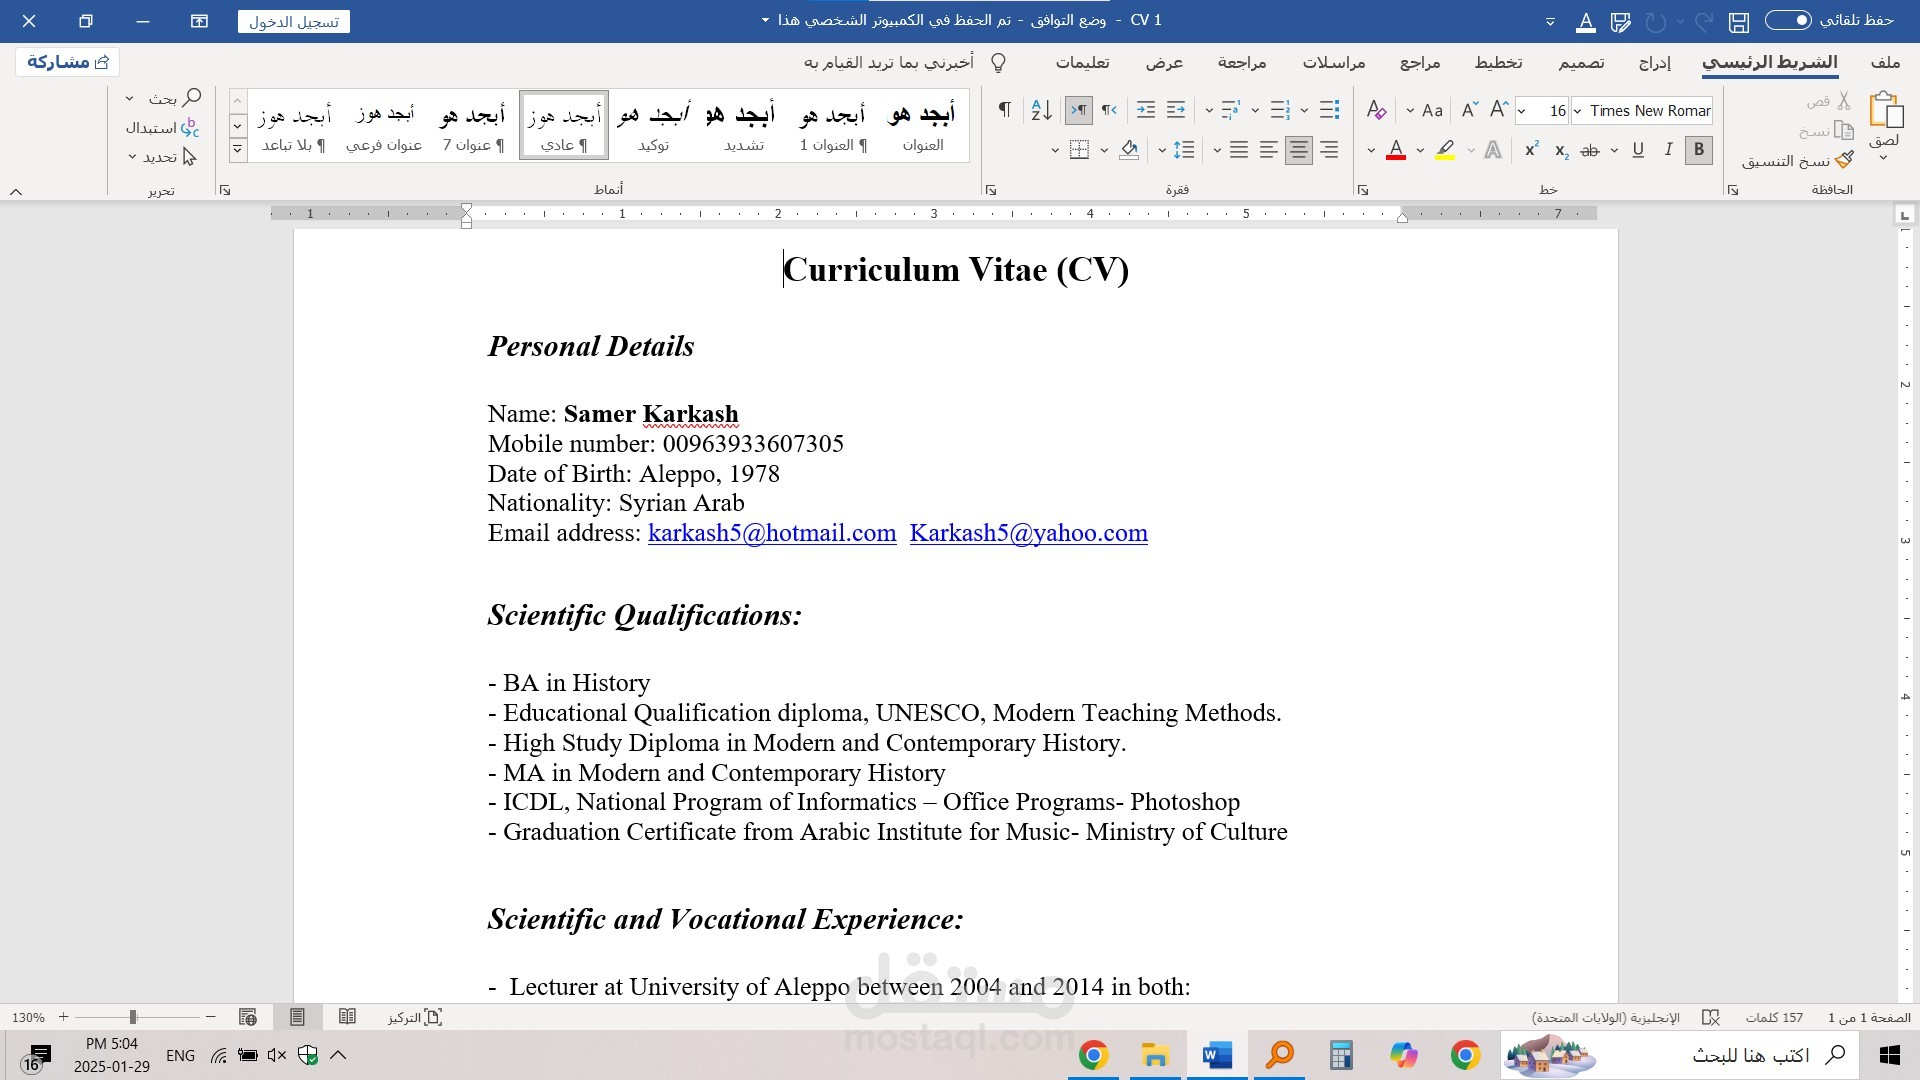
Task: Click the spelling check status icon
Action: 1711,1017
